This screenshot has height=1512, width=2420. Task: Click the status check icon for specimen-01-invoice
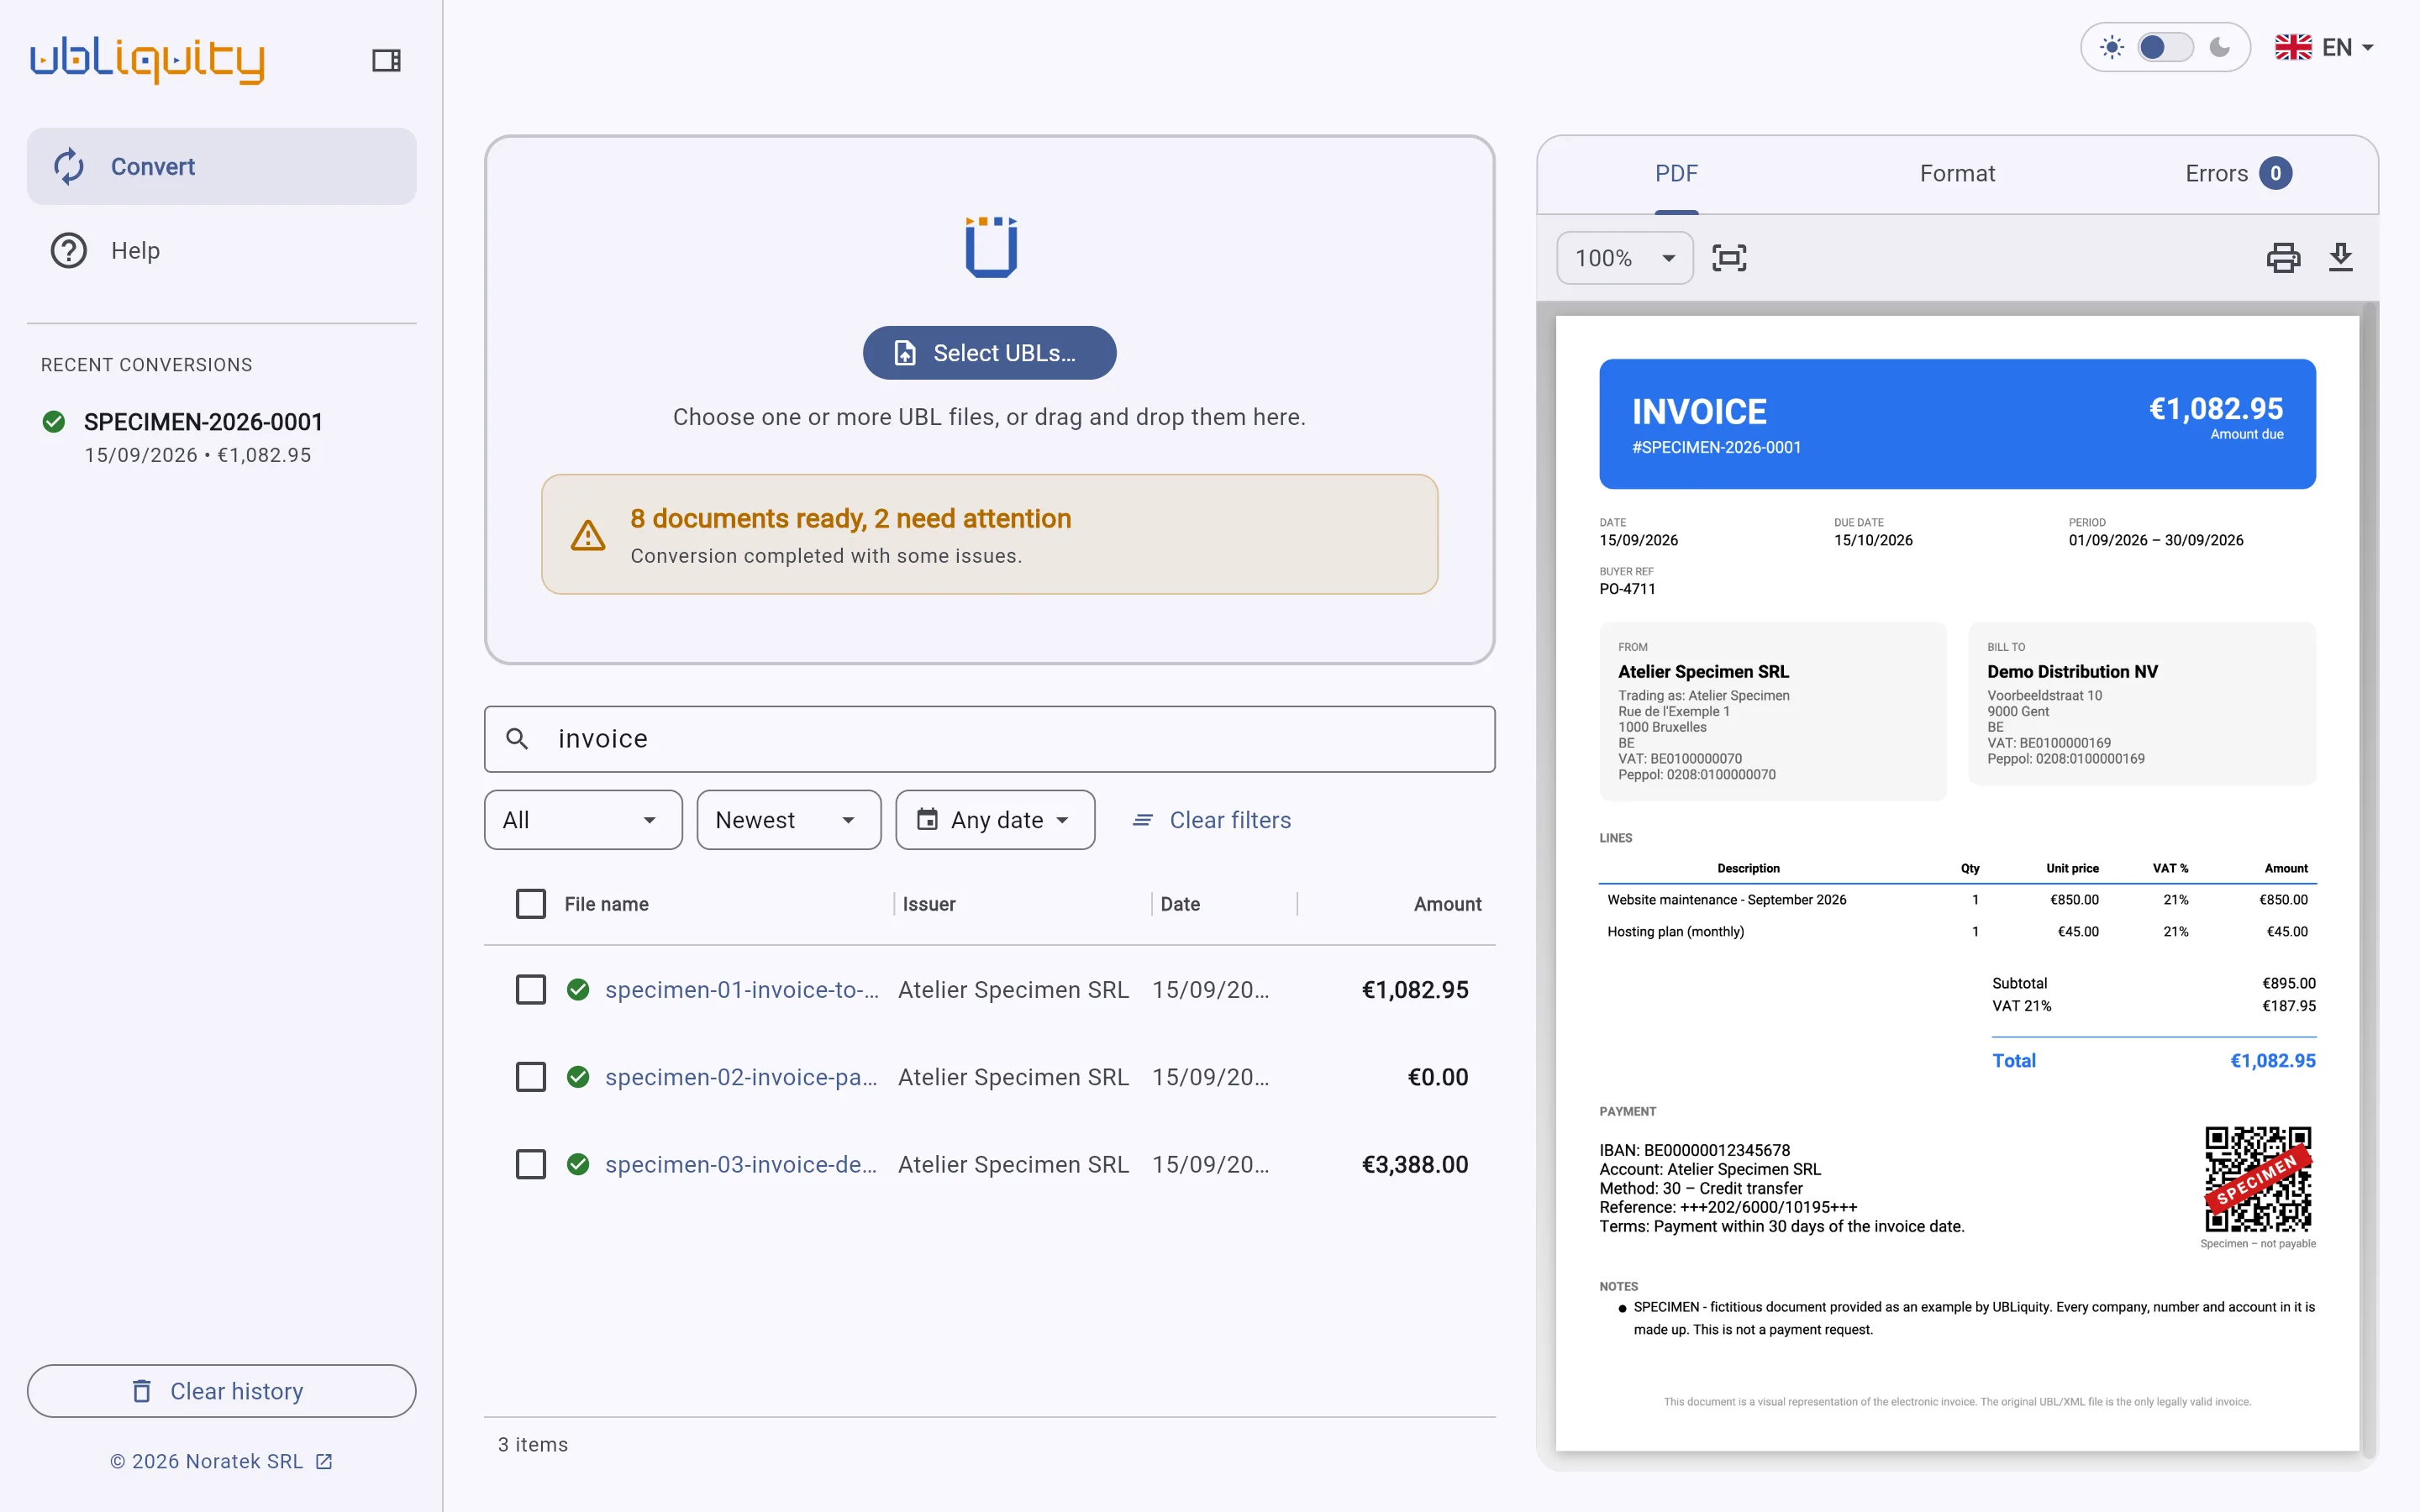578,990
